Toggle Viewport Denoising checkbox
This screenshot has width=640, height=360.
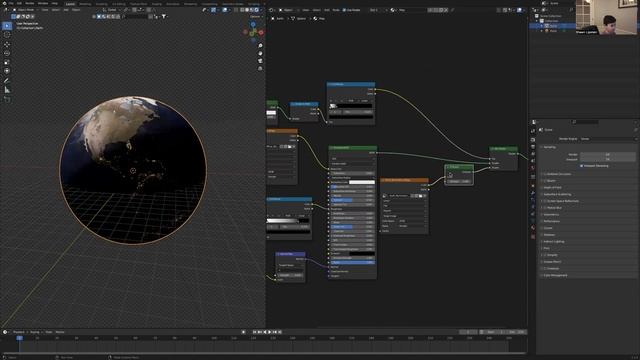coord(582,166)
